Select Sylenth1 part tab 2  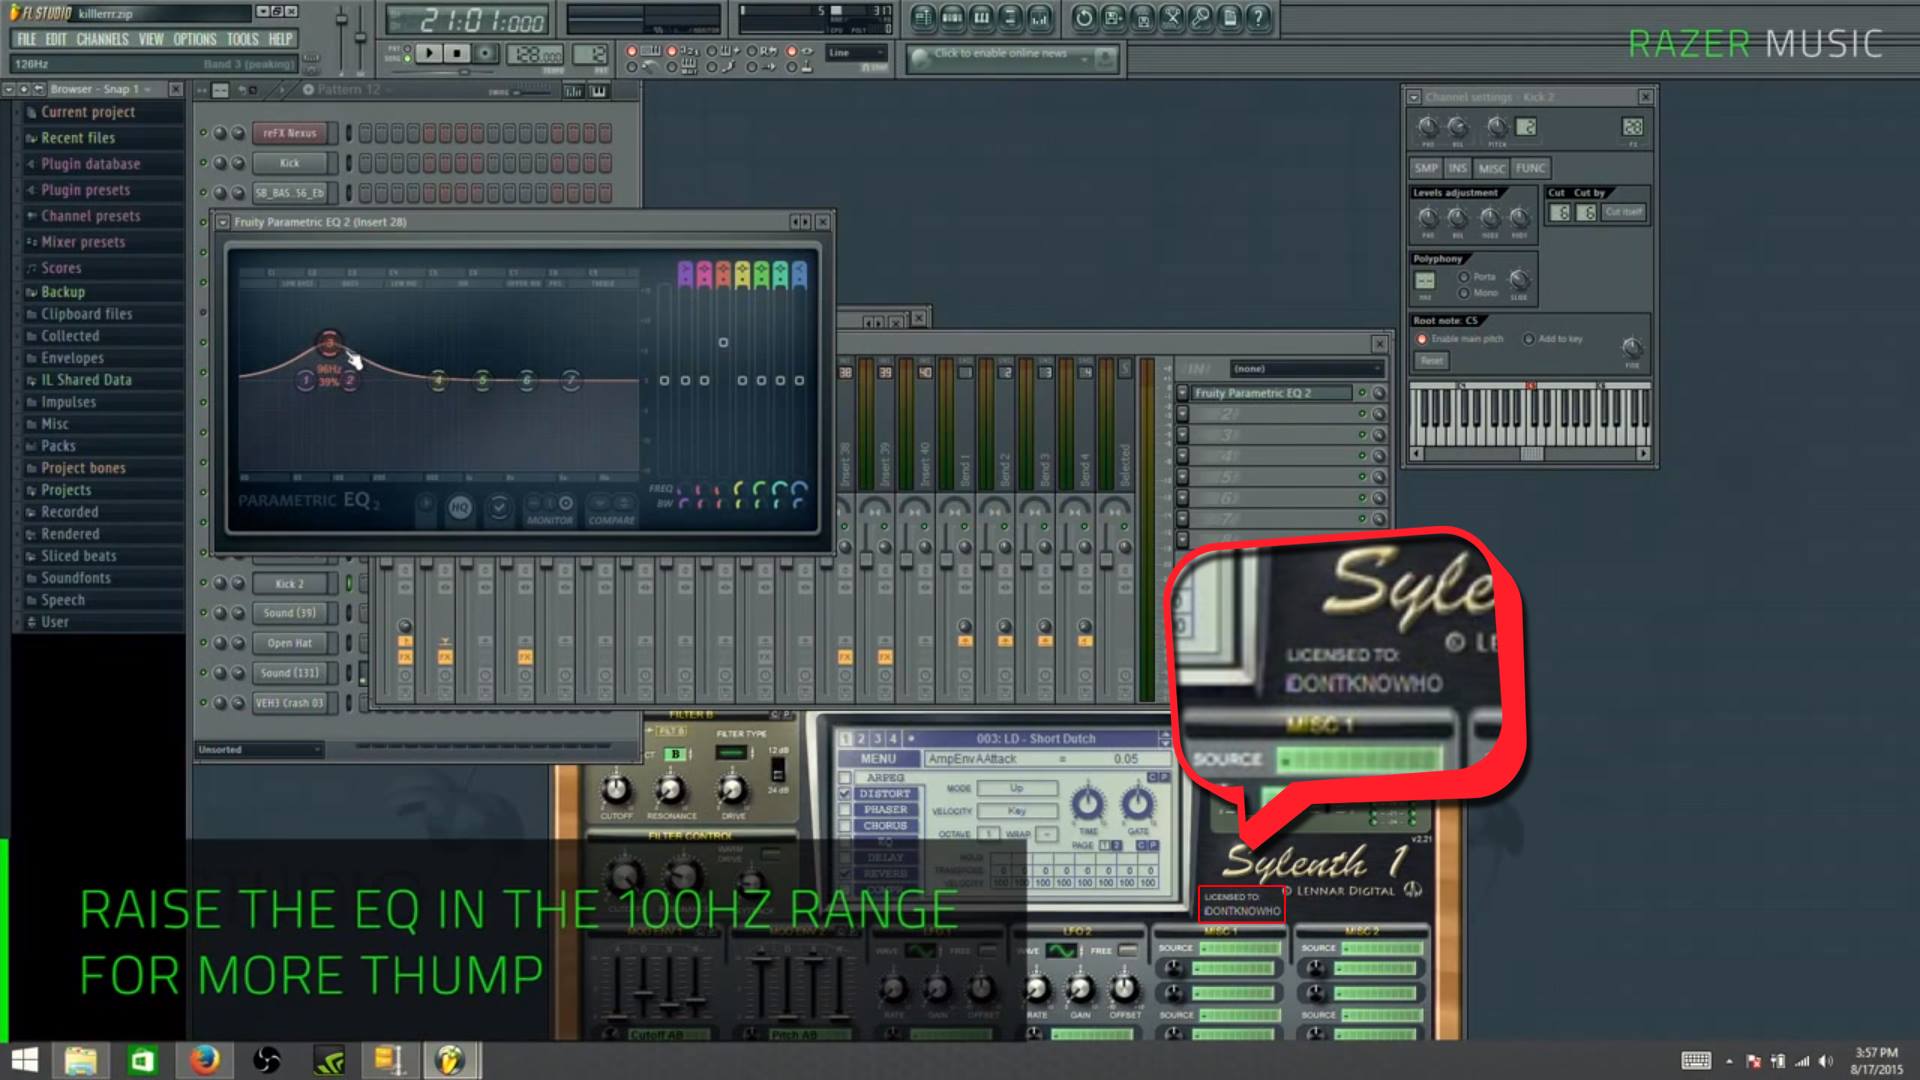click(x=861, y=739)
